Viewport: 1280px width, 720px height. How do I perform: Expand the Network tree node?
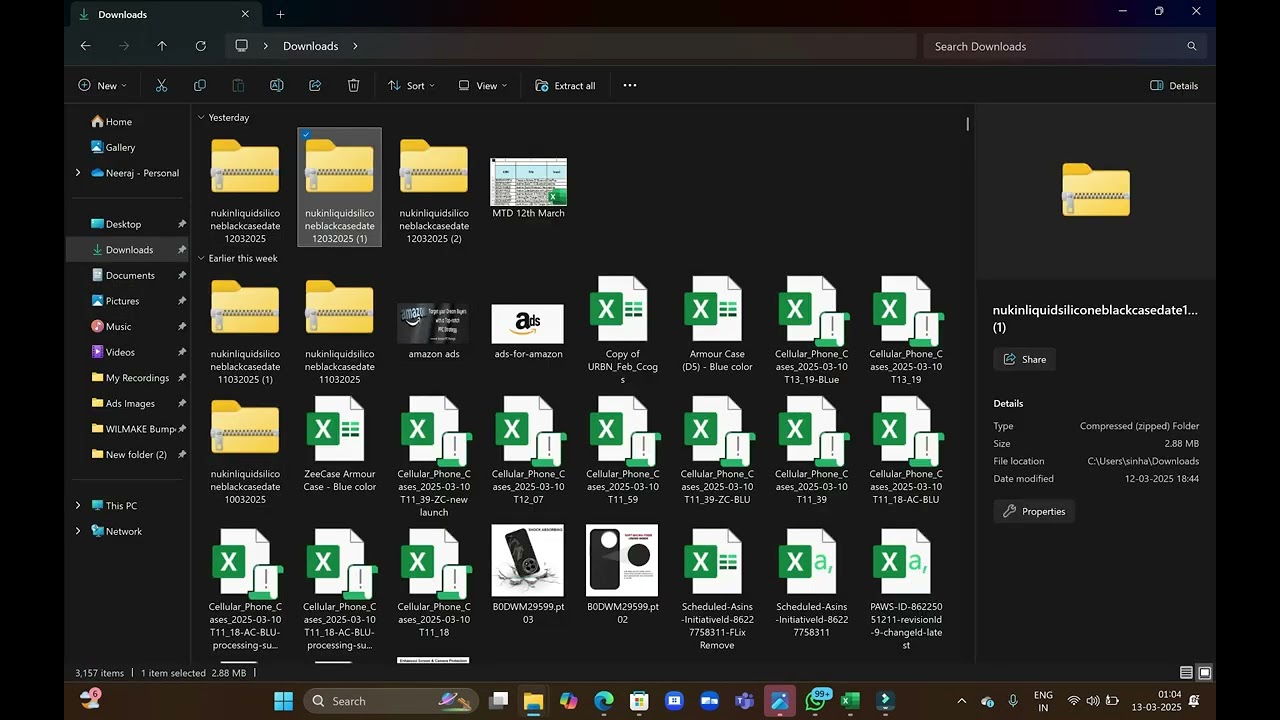(78, 532)
